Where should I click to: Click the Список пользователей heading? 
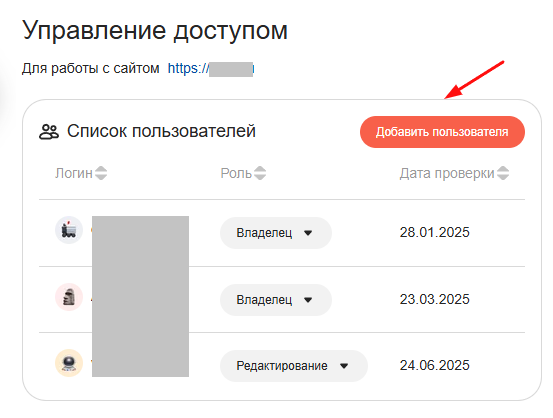coord(161,131)
